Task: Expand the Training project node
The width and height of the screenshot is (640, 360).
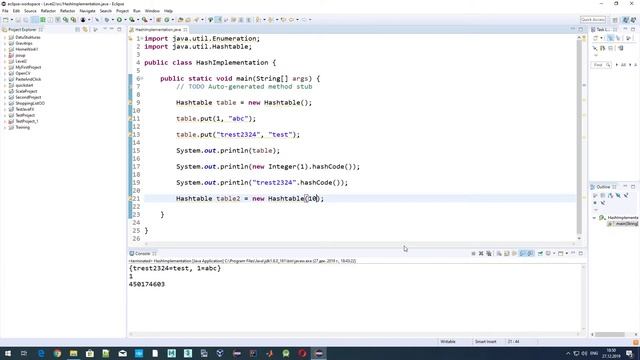Action: 5,127
